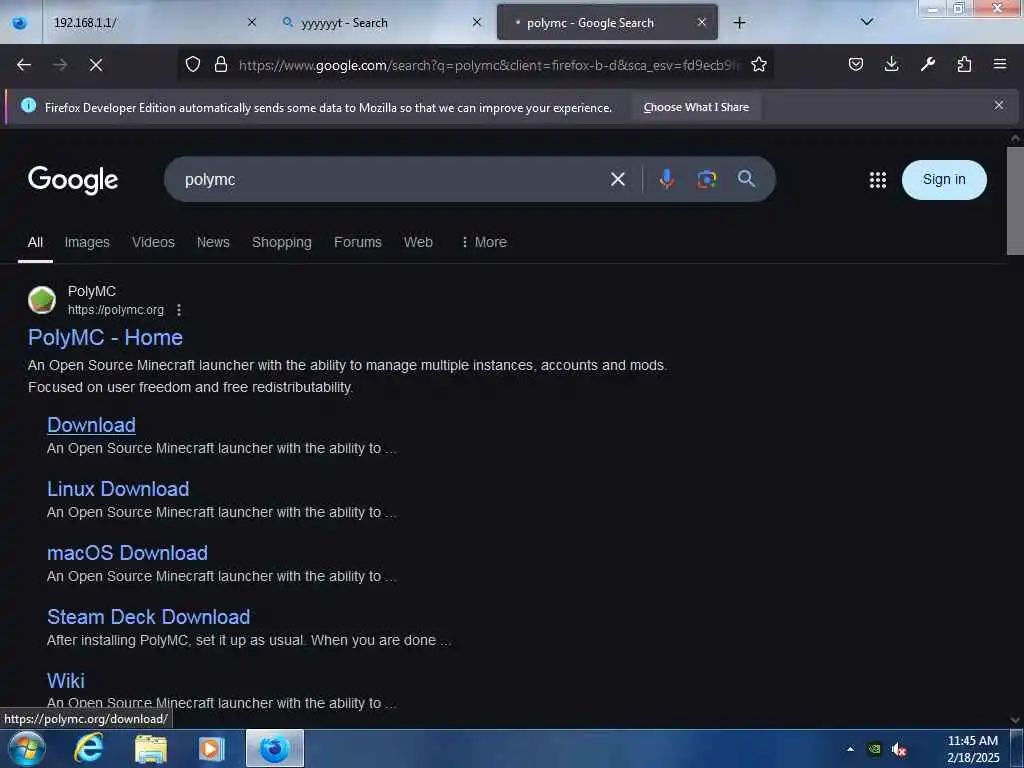Open Firefox application hamburger menu
Viewport: 1024px width, 768px height.
point(1000,64)
